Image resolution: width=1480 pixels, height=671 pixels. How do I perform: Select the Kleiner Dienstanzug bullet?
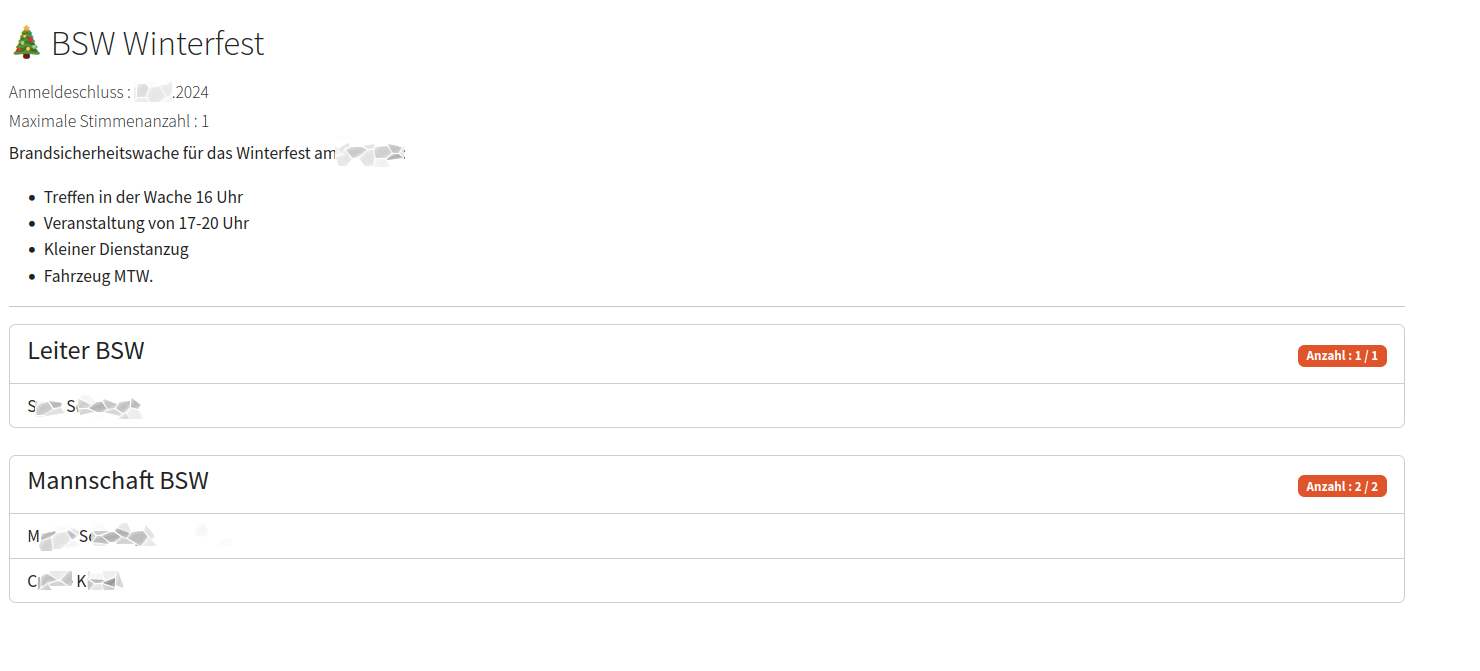click(116, 249)
